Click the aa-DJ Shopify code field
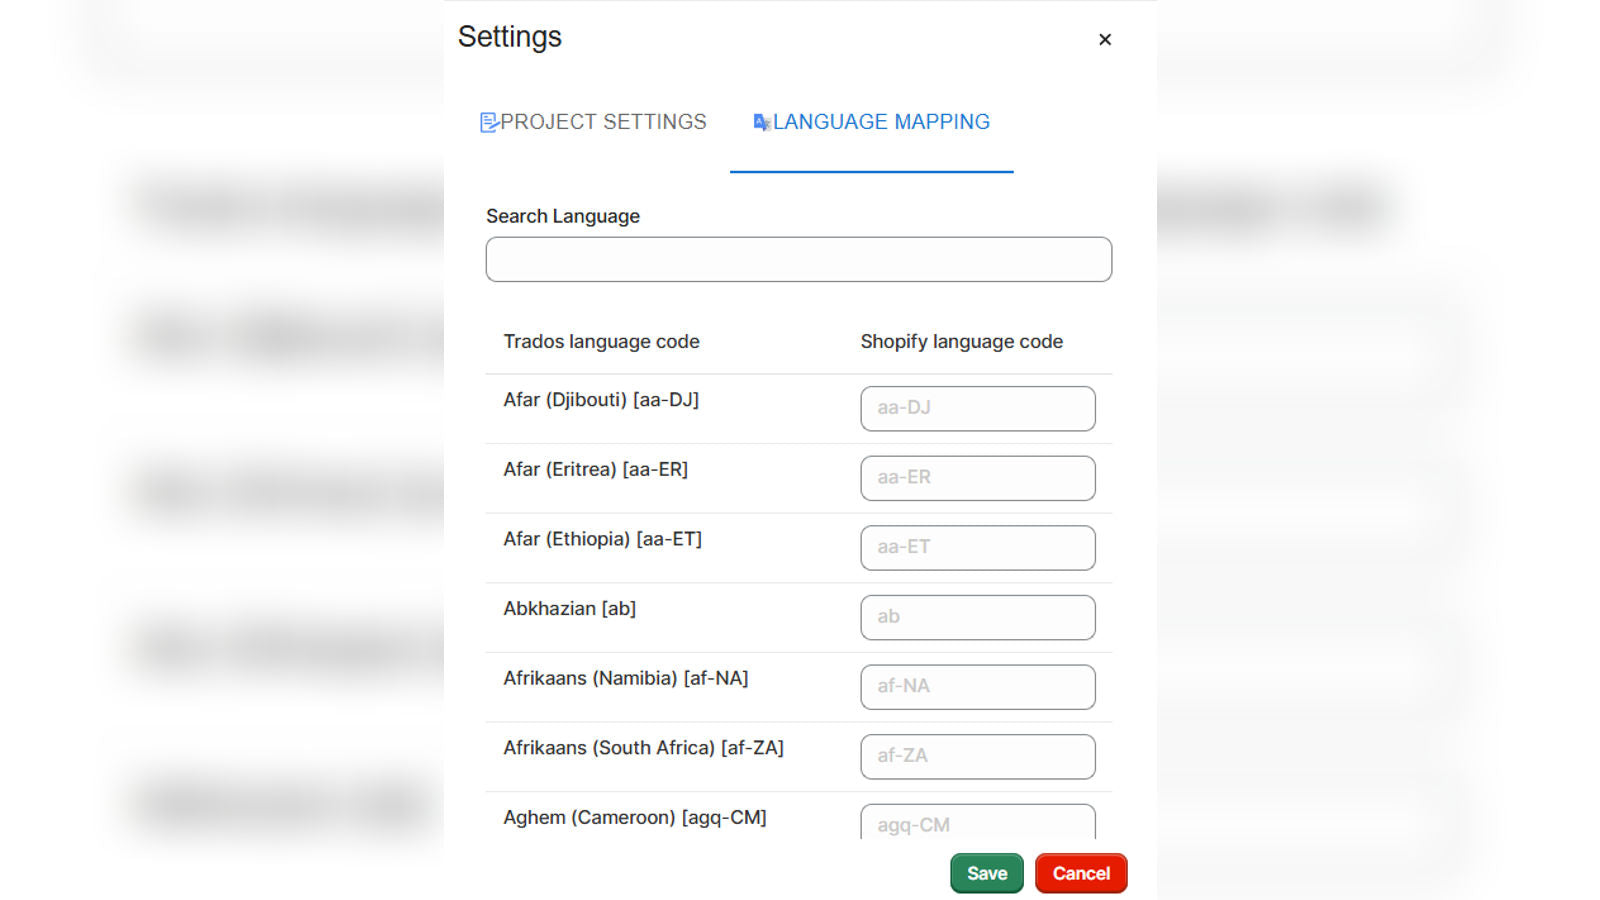 click(977, 408)
